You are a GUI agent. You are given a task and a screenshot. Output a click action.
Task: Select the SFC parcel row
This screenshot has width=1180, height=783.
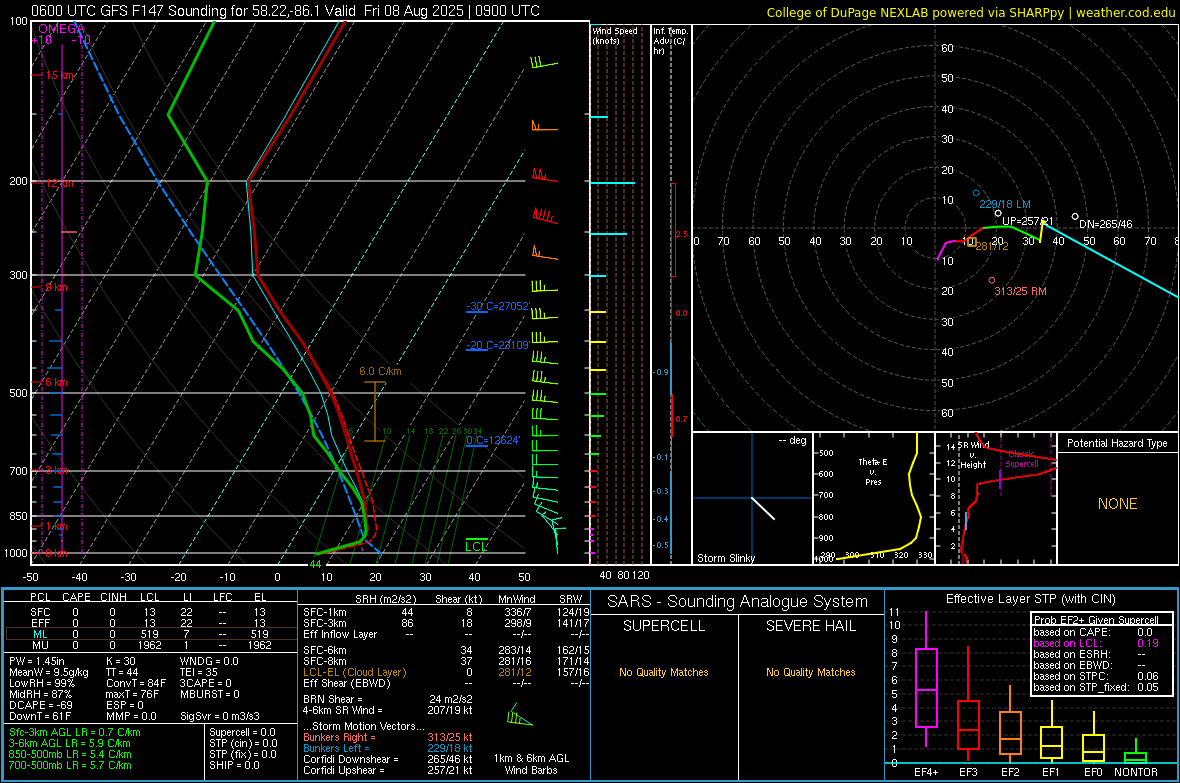pyautogui.click(x=151, y=612)
